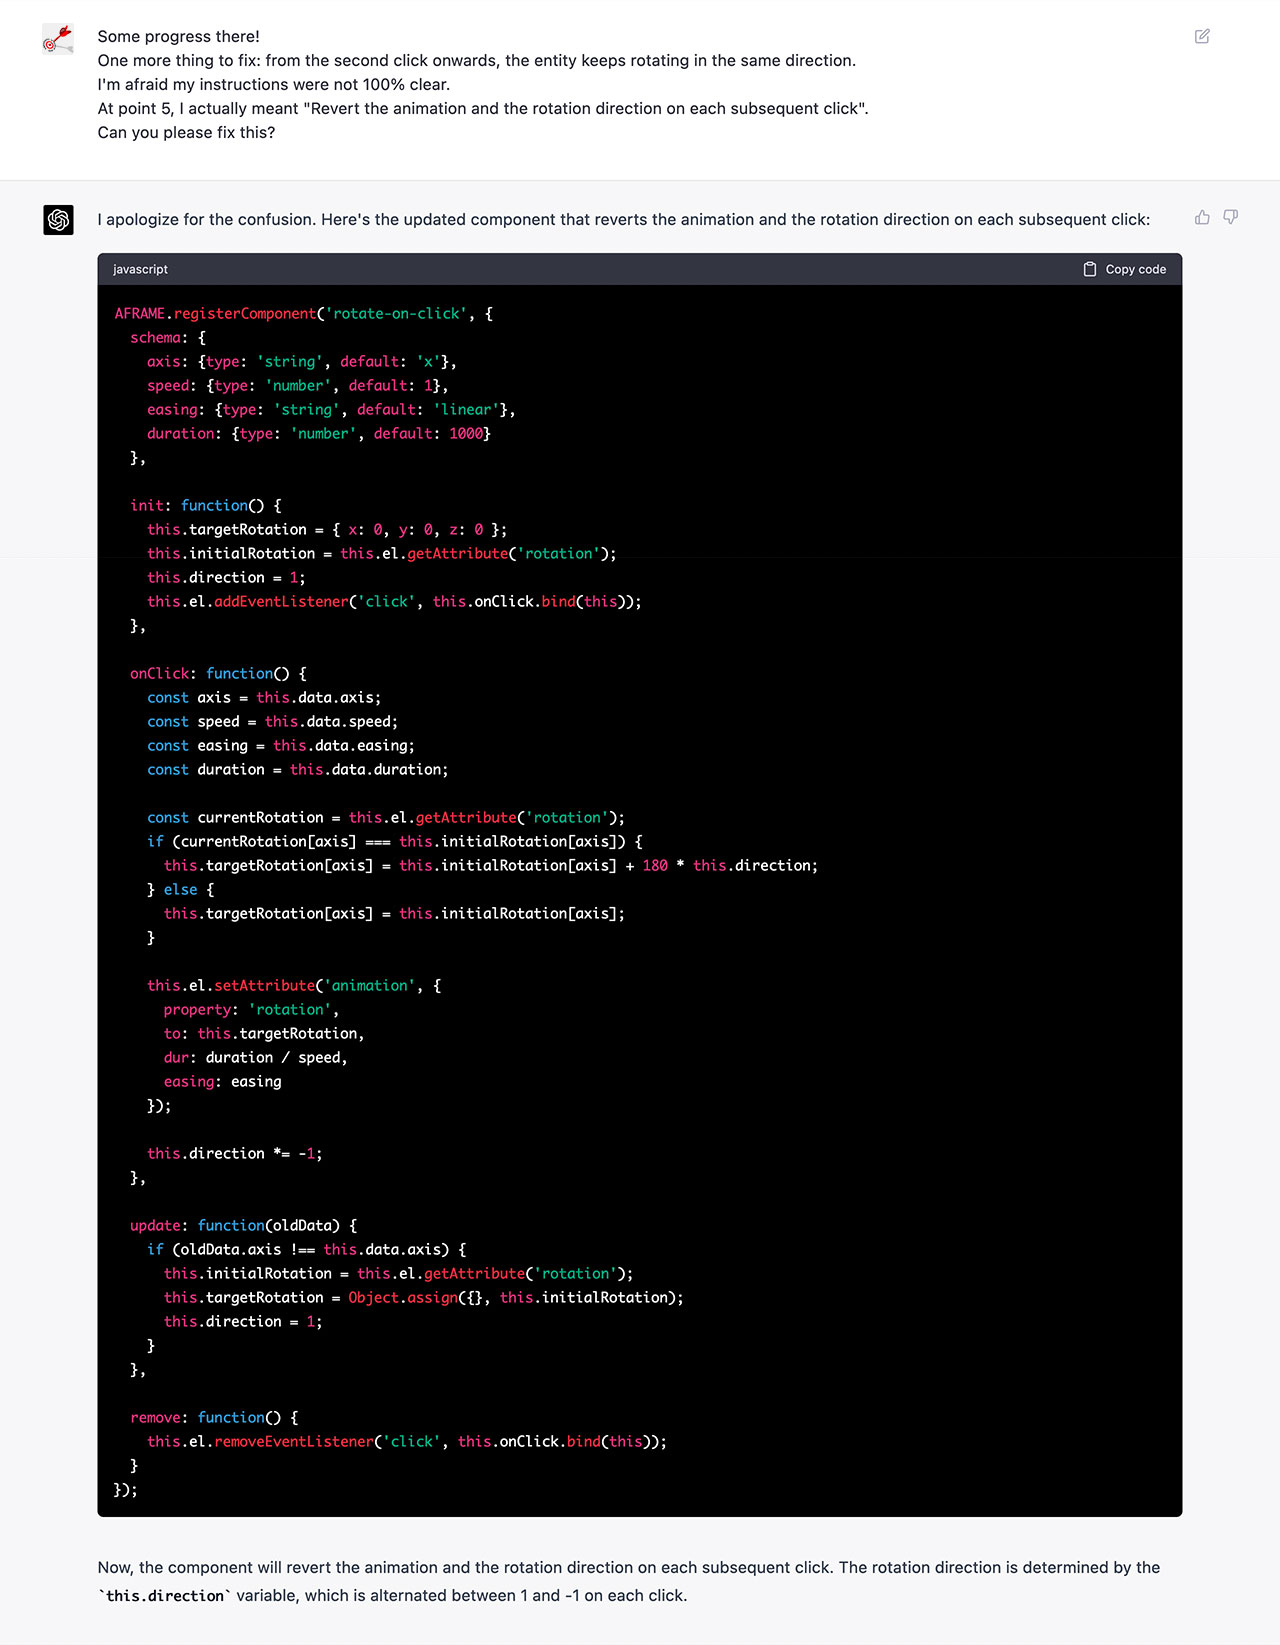Click the edit message pencil icon
The width and height of the screenshot is (1280, 1645).
point(1202,37)
